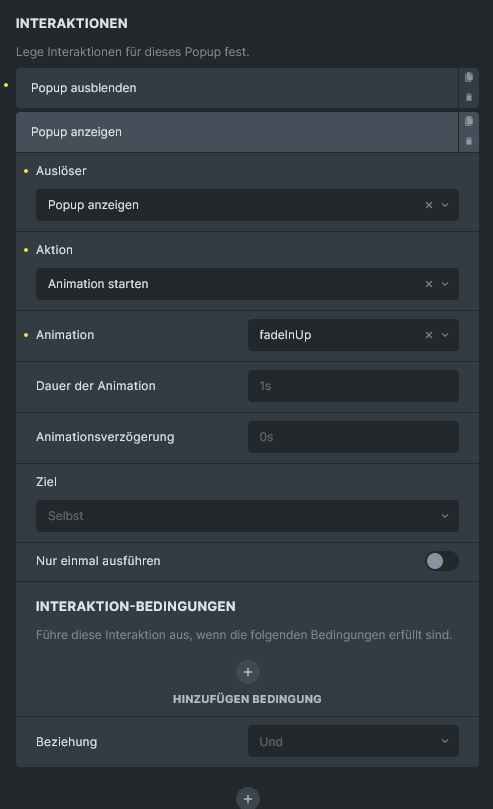
Task: Open the Beziehung dropdown
Action: [353, 741]
